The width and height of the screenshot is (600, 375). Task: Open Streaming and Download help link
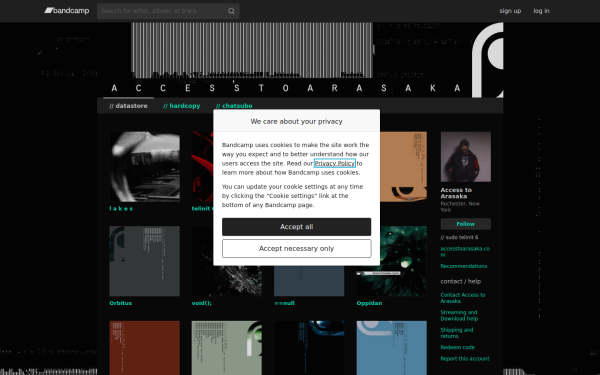point(459,315)
